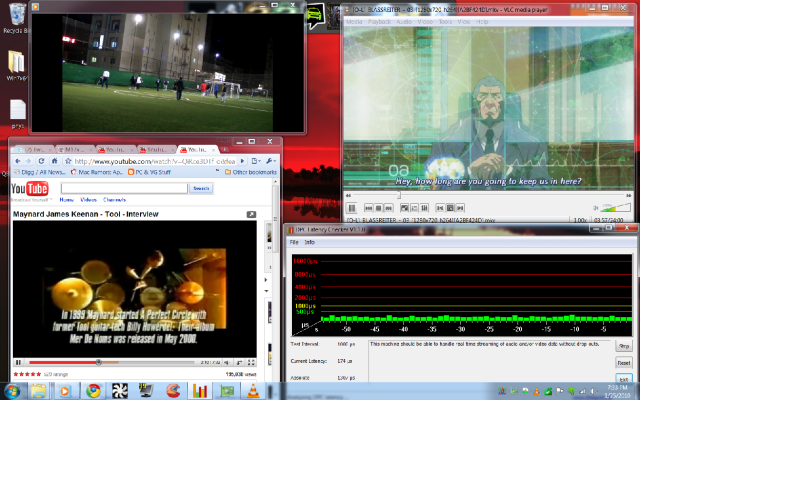Open the Audio menu in VLC
The image size is (800, 500).
404,22
